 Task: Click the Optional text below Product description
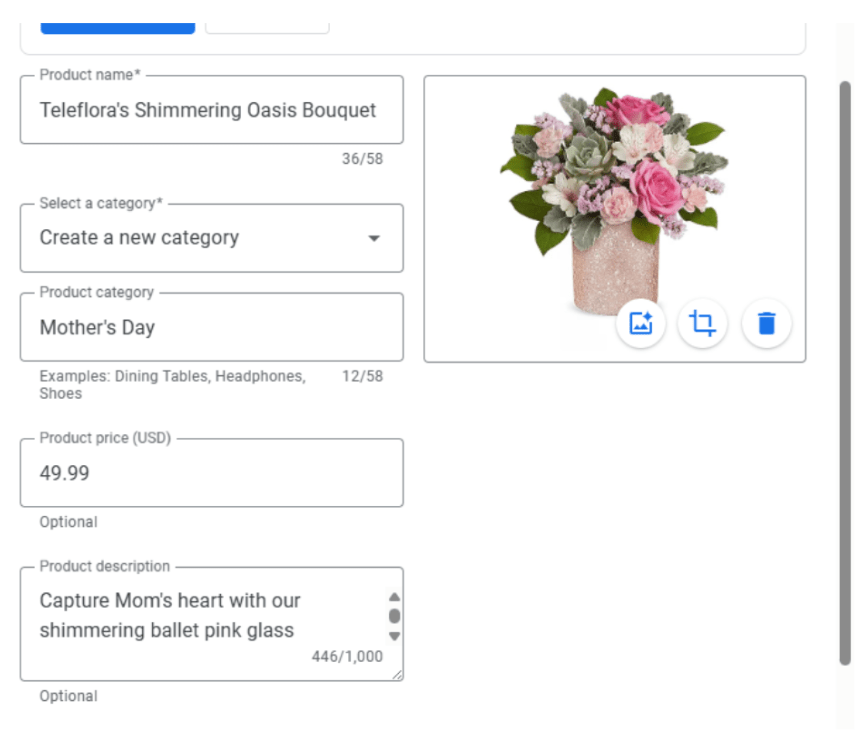tap(68, 696)
